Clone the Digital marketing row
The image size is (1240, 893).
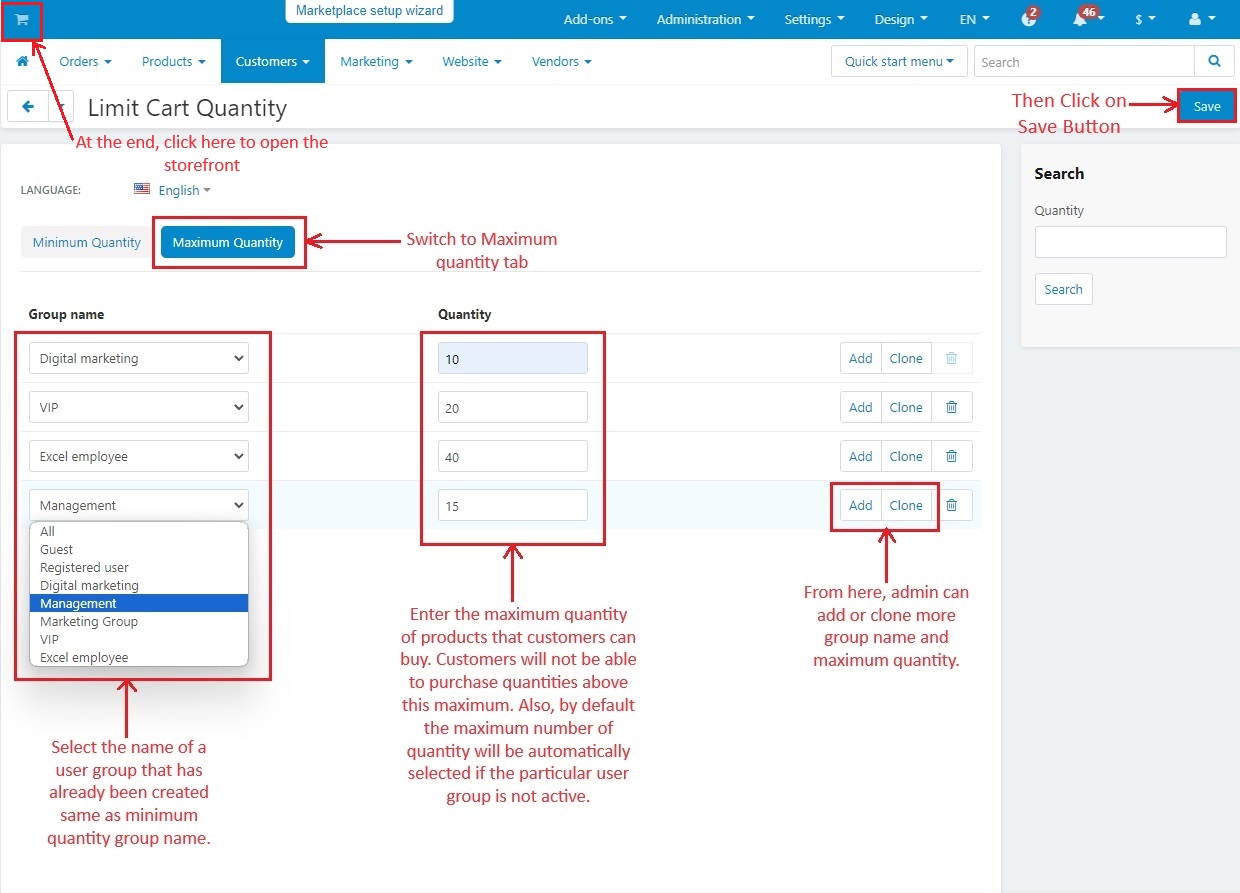(x=906, y=358)
